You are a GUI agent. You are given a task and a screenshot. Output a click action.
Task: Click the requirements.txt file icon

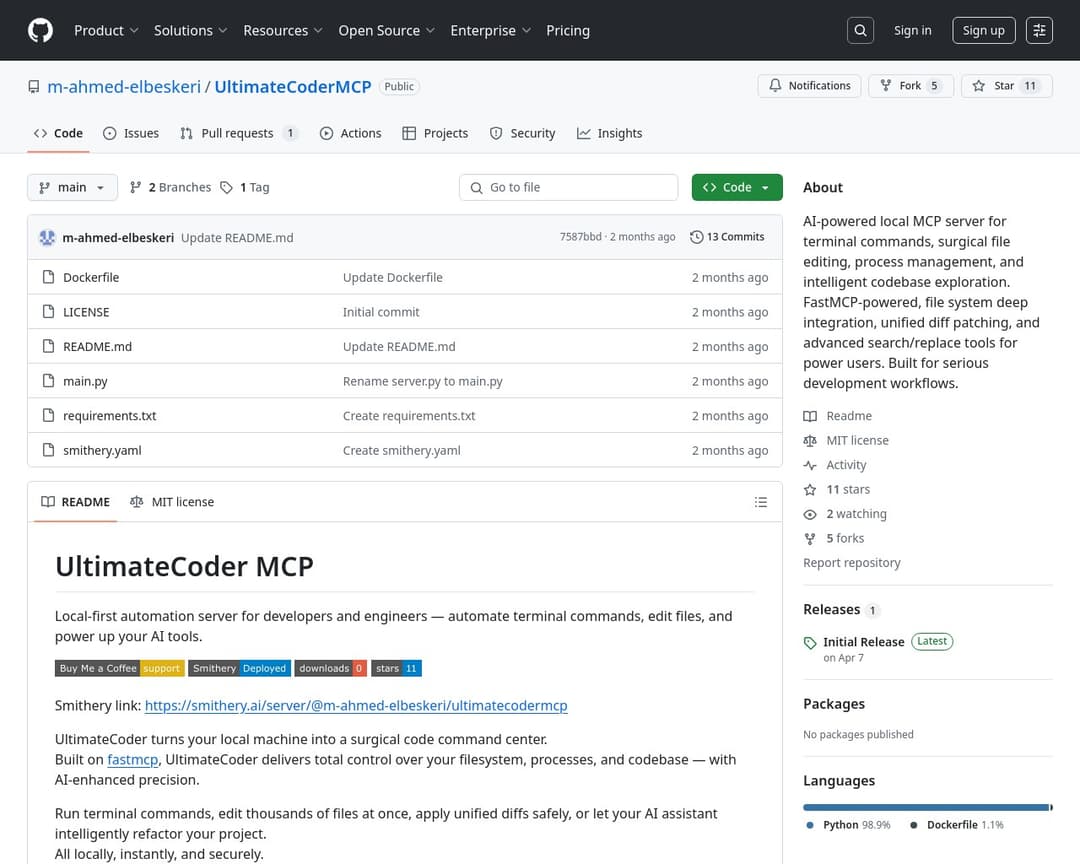point(48,415)
